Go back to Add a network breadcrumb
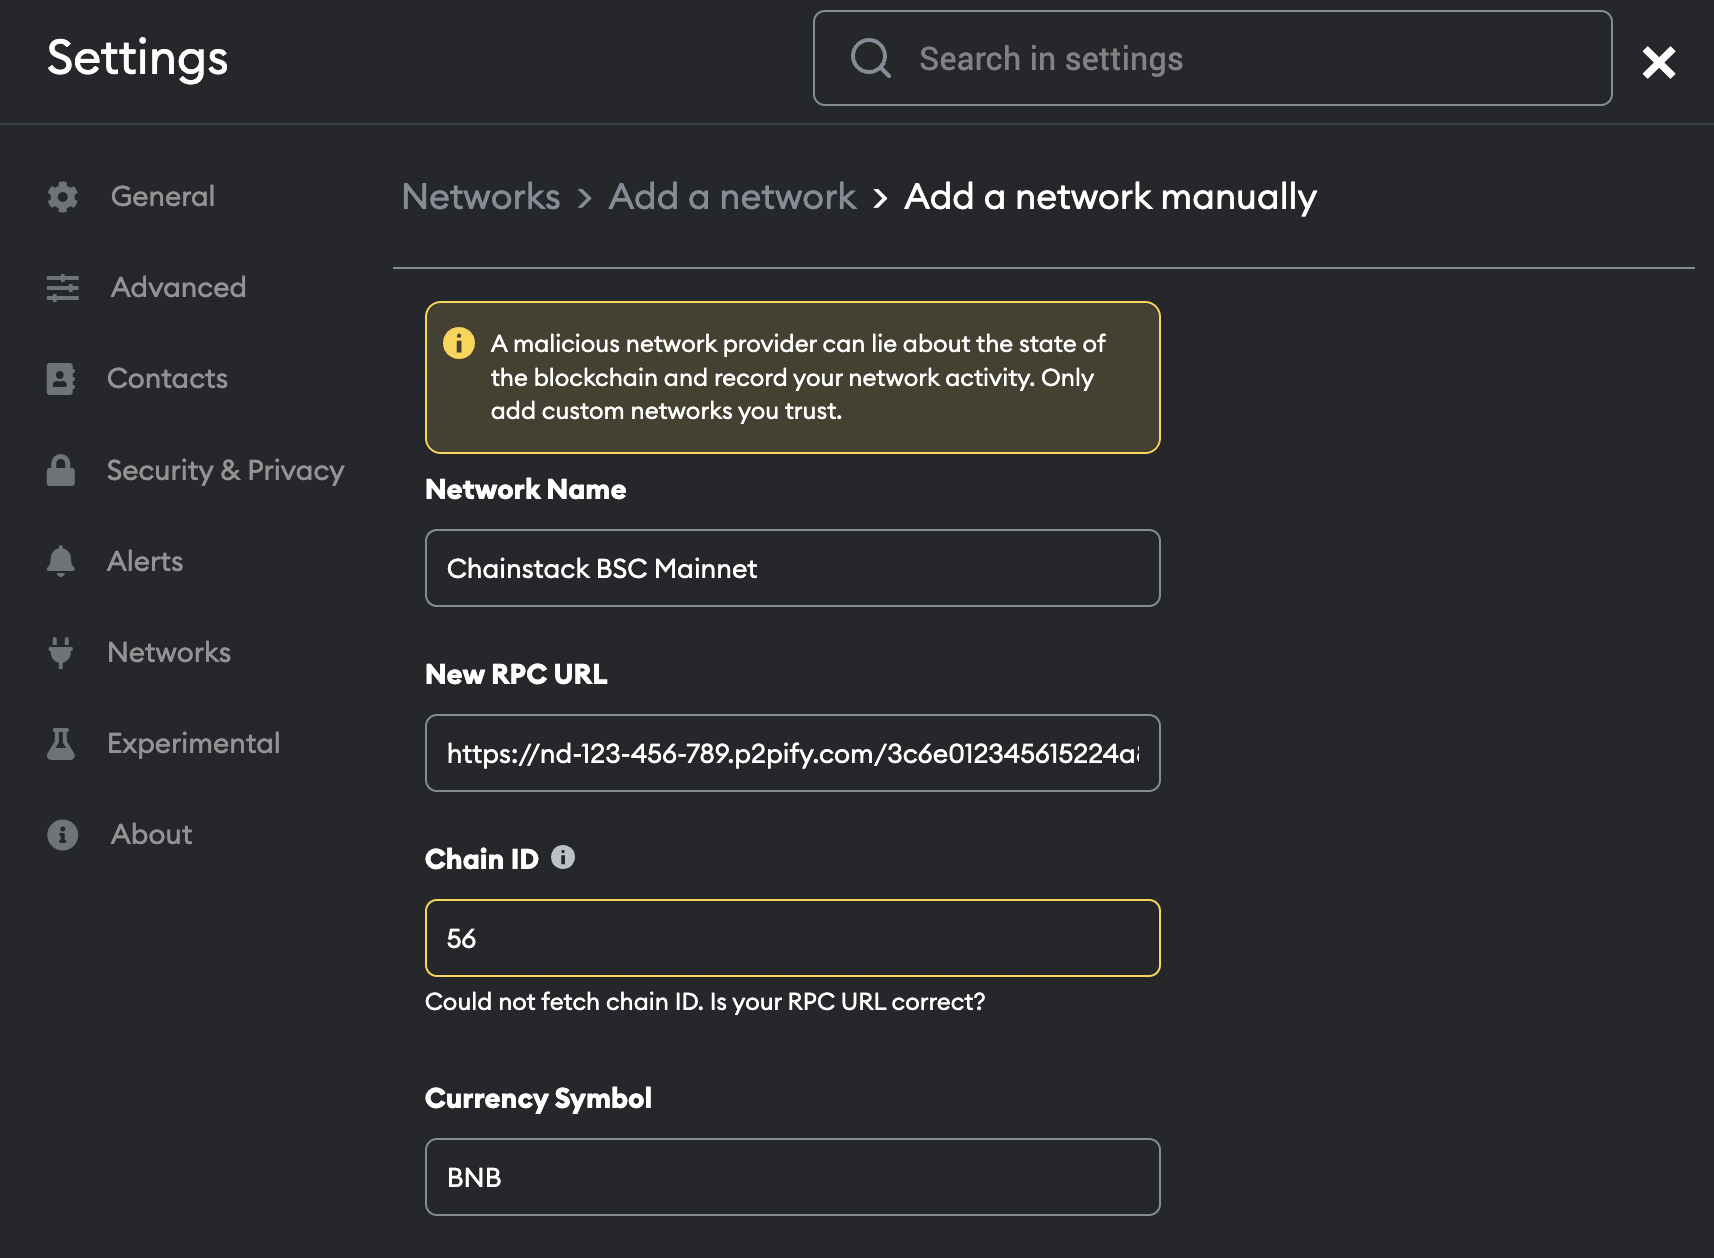The height and width of the screenshot is (1258, 1714). [732, 197]
